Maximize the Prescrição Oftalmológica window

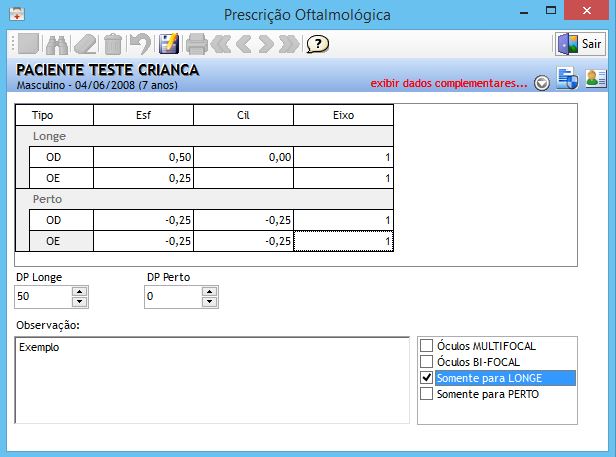click(551, 11)
